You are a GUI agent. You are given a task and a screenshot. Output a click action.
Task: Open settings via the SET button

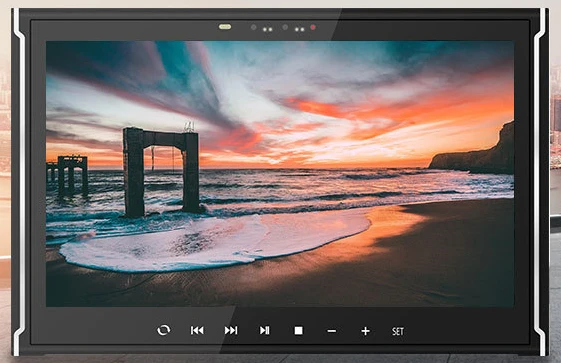pyautogui.click(x=398, y=331)
